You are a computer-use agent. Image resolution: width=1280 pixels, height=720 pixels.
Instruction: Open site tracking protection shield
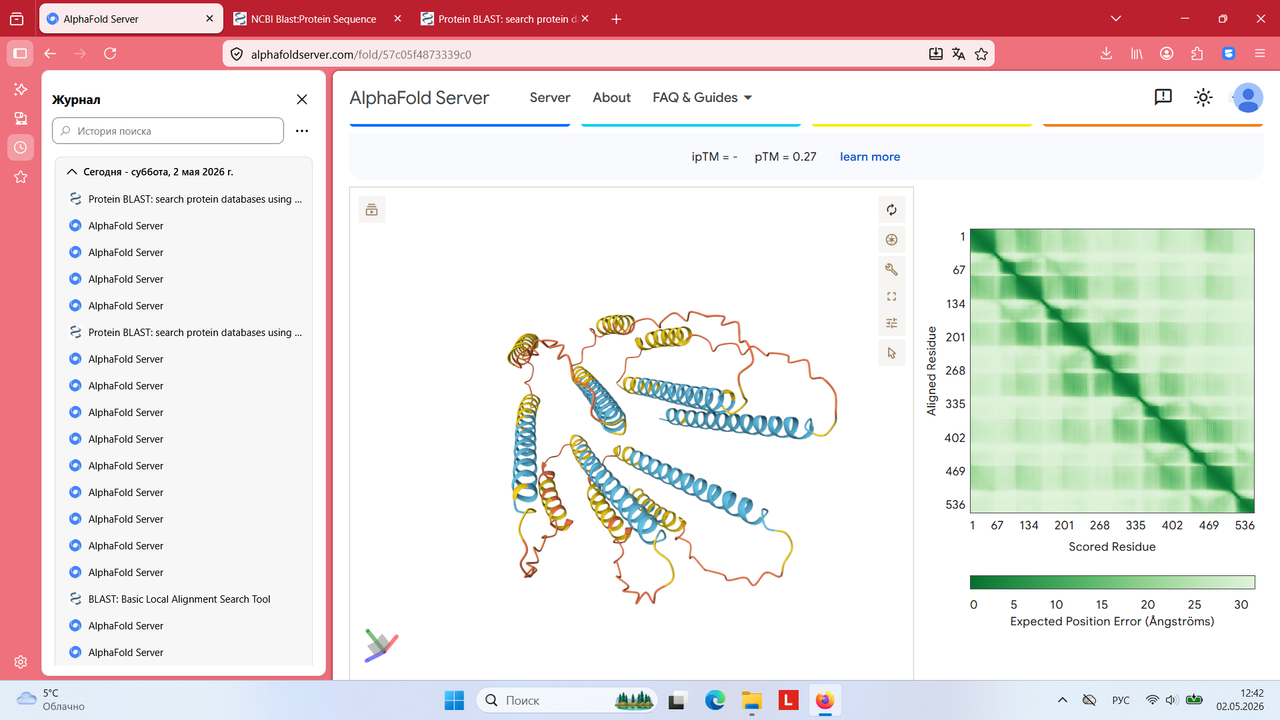click(x=236, y=54)
